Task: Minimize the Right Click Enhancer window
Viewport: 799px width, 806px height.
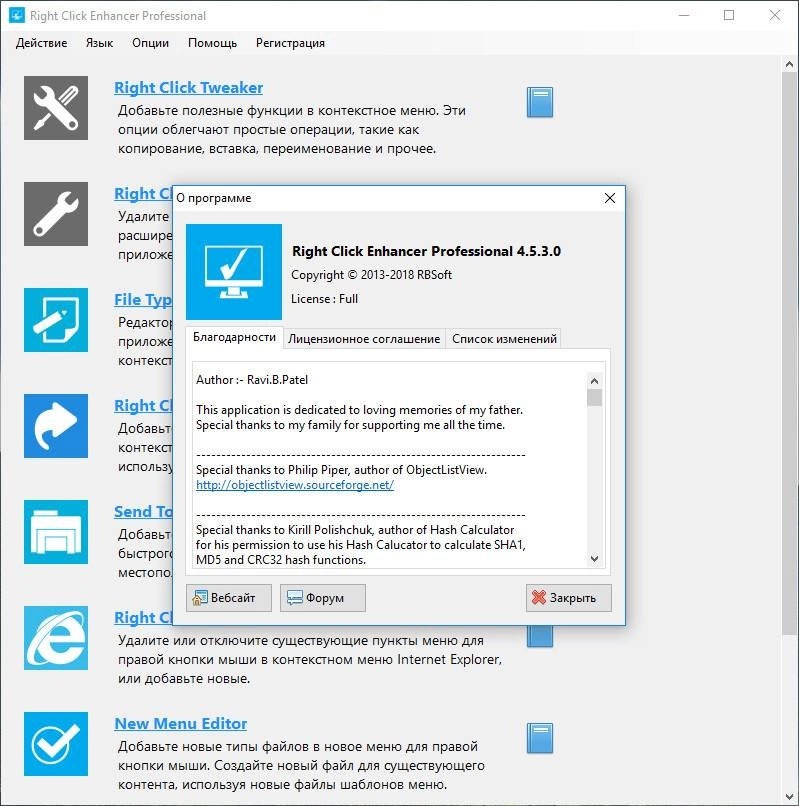Action: 683,15
